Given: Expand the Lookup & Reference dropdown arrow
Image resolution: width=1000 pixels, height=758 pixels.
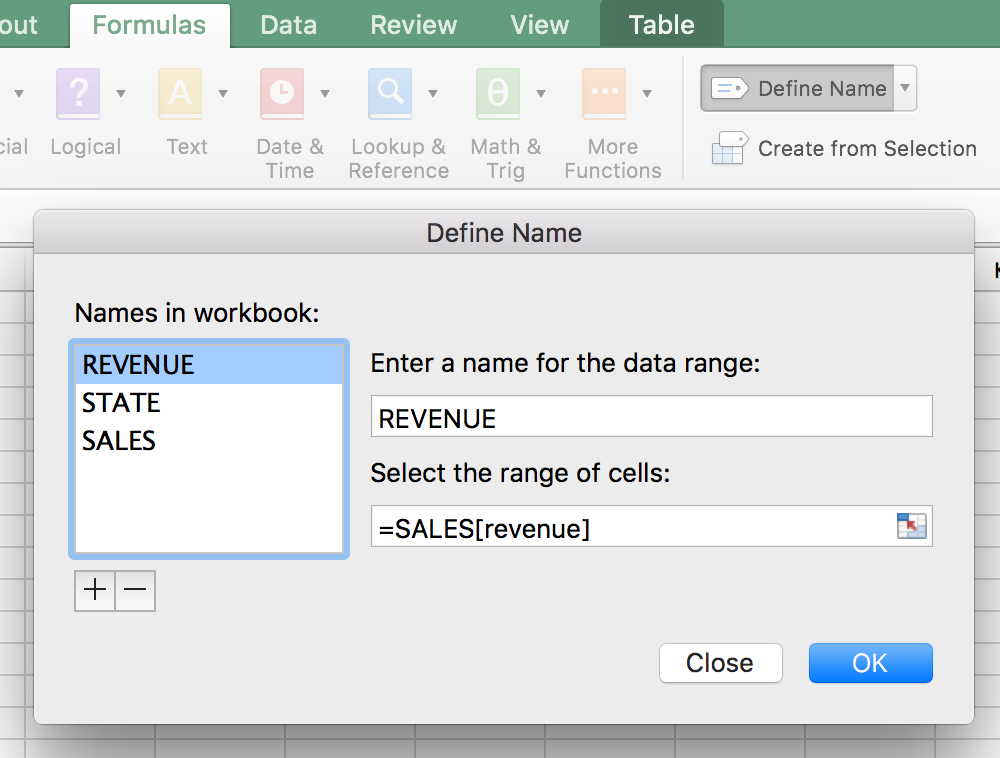Looking at the screenshot, I should (433, 94).
